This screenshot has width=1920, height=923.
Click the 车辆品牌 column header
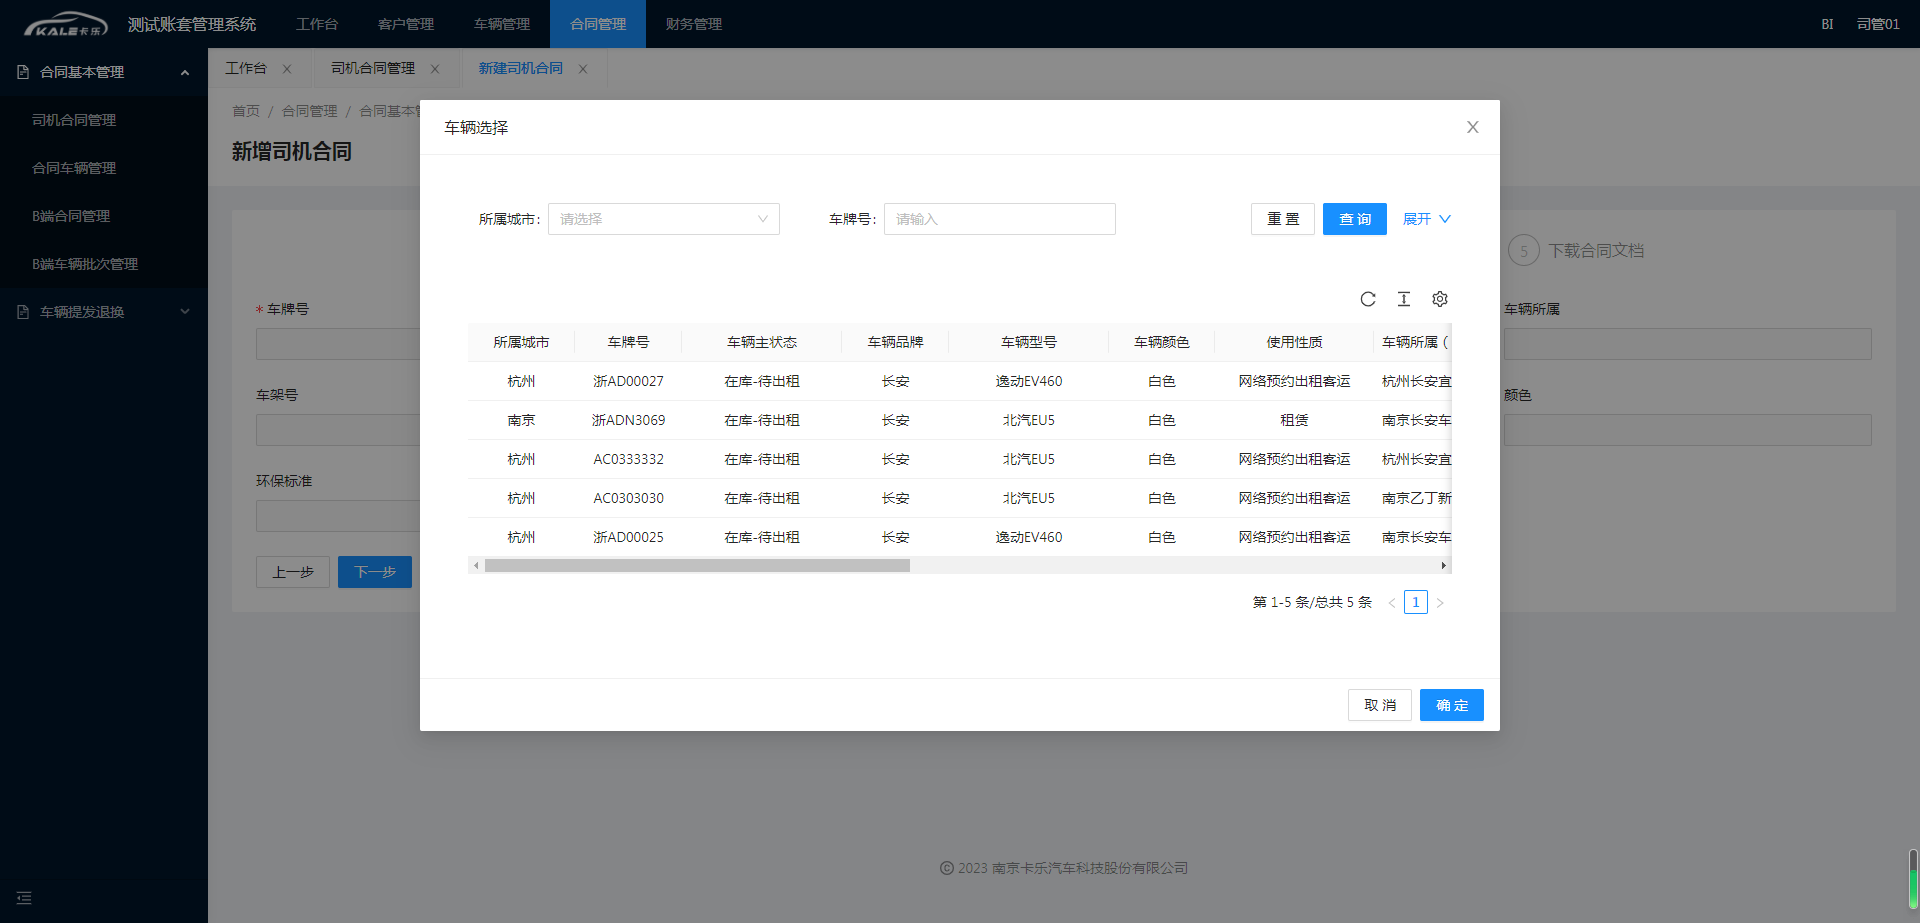[896, 342]
